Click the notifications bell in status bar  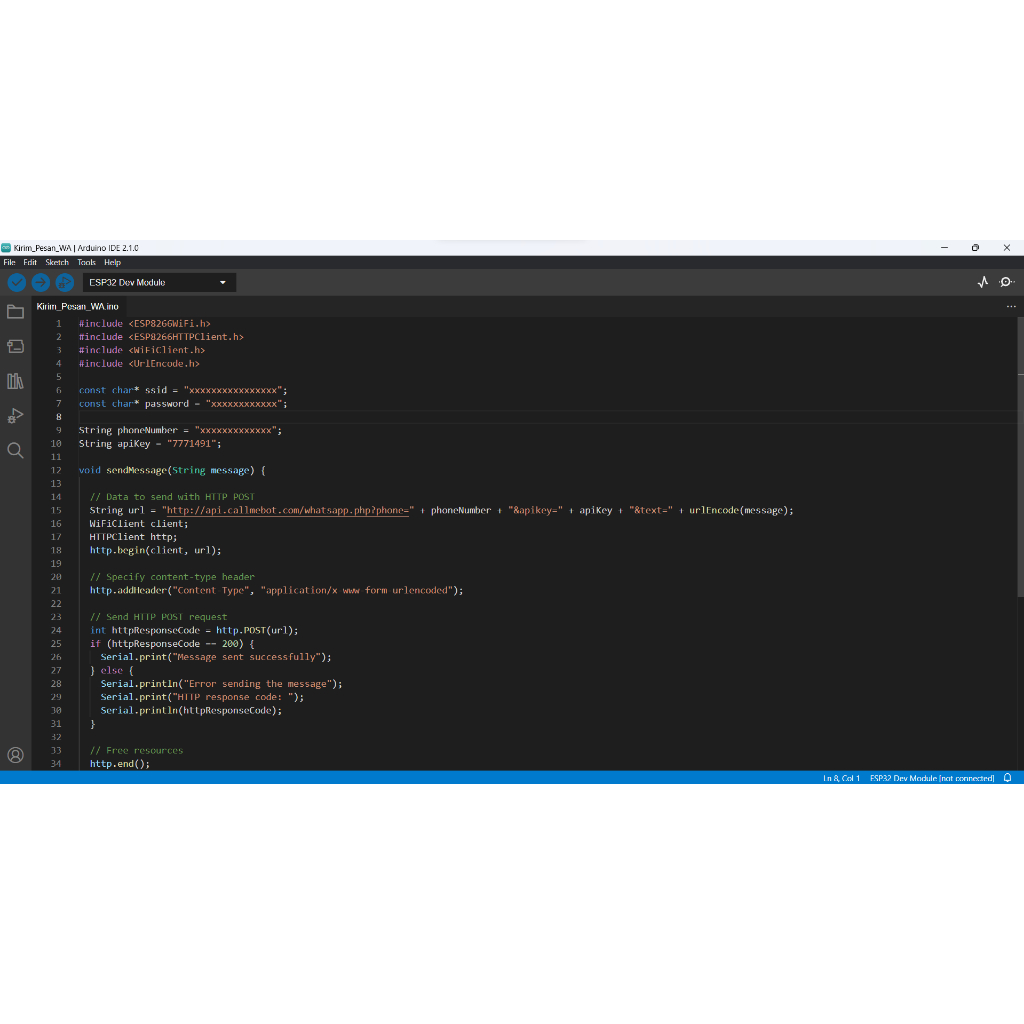tap(1008, 778)
